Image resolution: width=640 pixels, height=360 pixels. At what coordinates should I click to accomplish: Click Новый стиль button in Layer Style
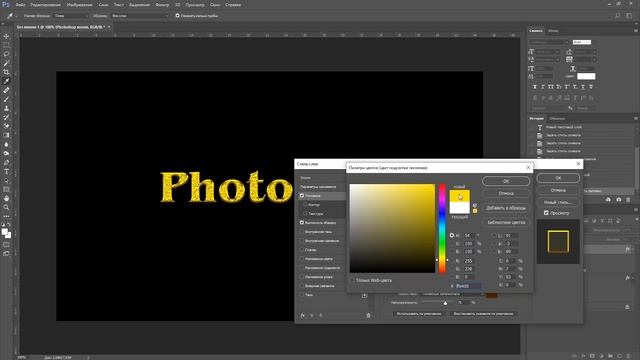(x=558, y=202)
